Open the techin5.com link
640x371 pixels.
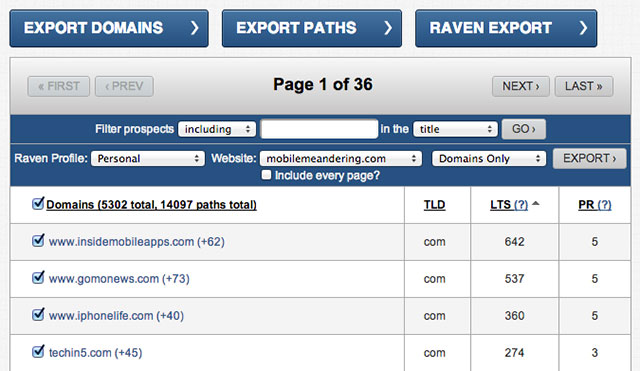pos(80,353)
